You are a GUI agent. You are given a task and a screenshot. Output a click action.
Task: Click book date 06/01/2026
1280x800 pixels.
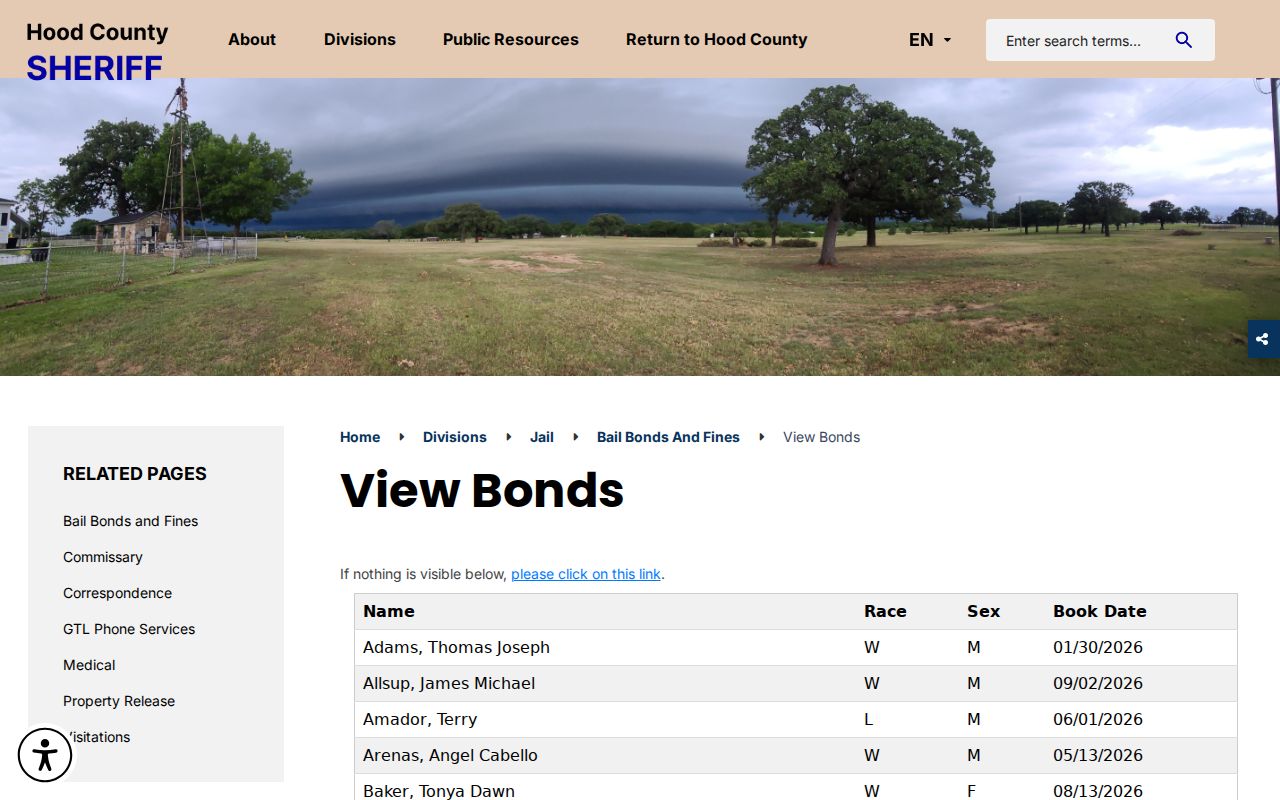coord(1098,719)
